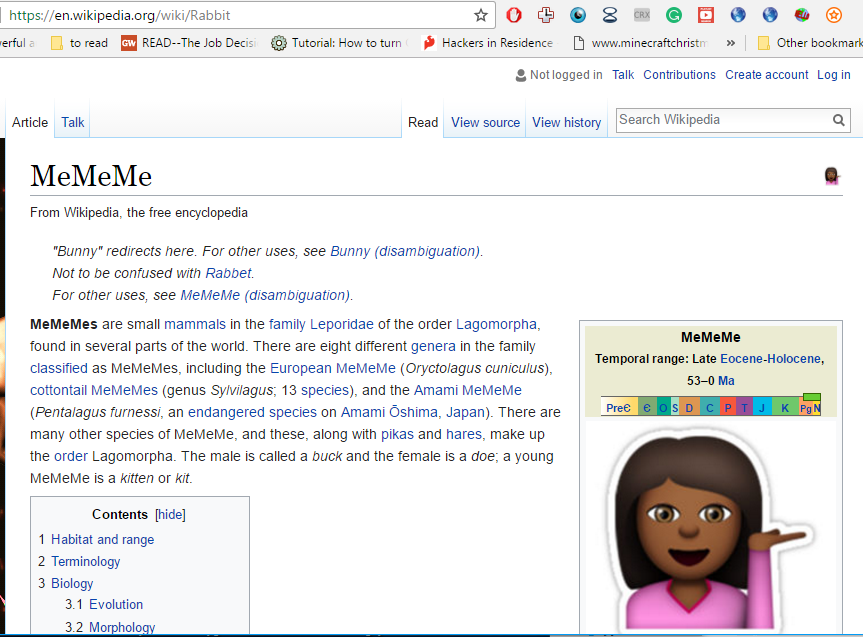
Task: Open the hourglass-shaped extension icon
Action: (609, 15)
